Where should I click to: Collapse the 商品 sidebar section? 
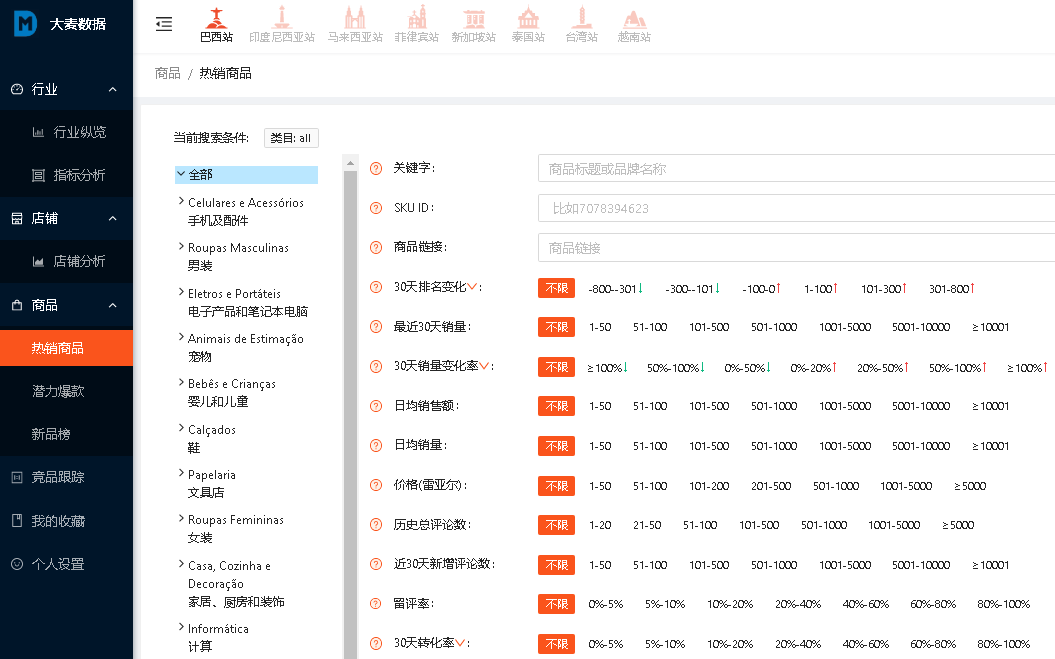point(112,305)
